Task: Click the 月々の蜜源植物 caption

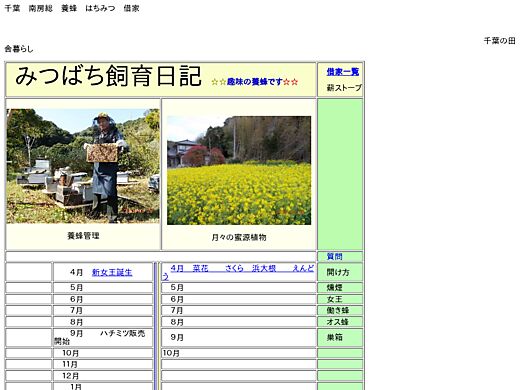Action: [x=239, y=237]
